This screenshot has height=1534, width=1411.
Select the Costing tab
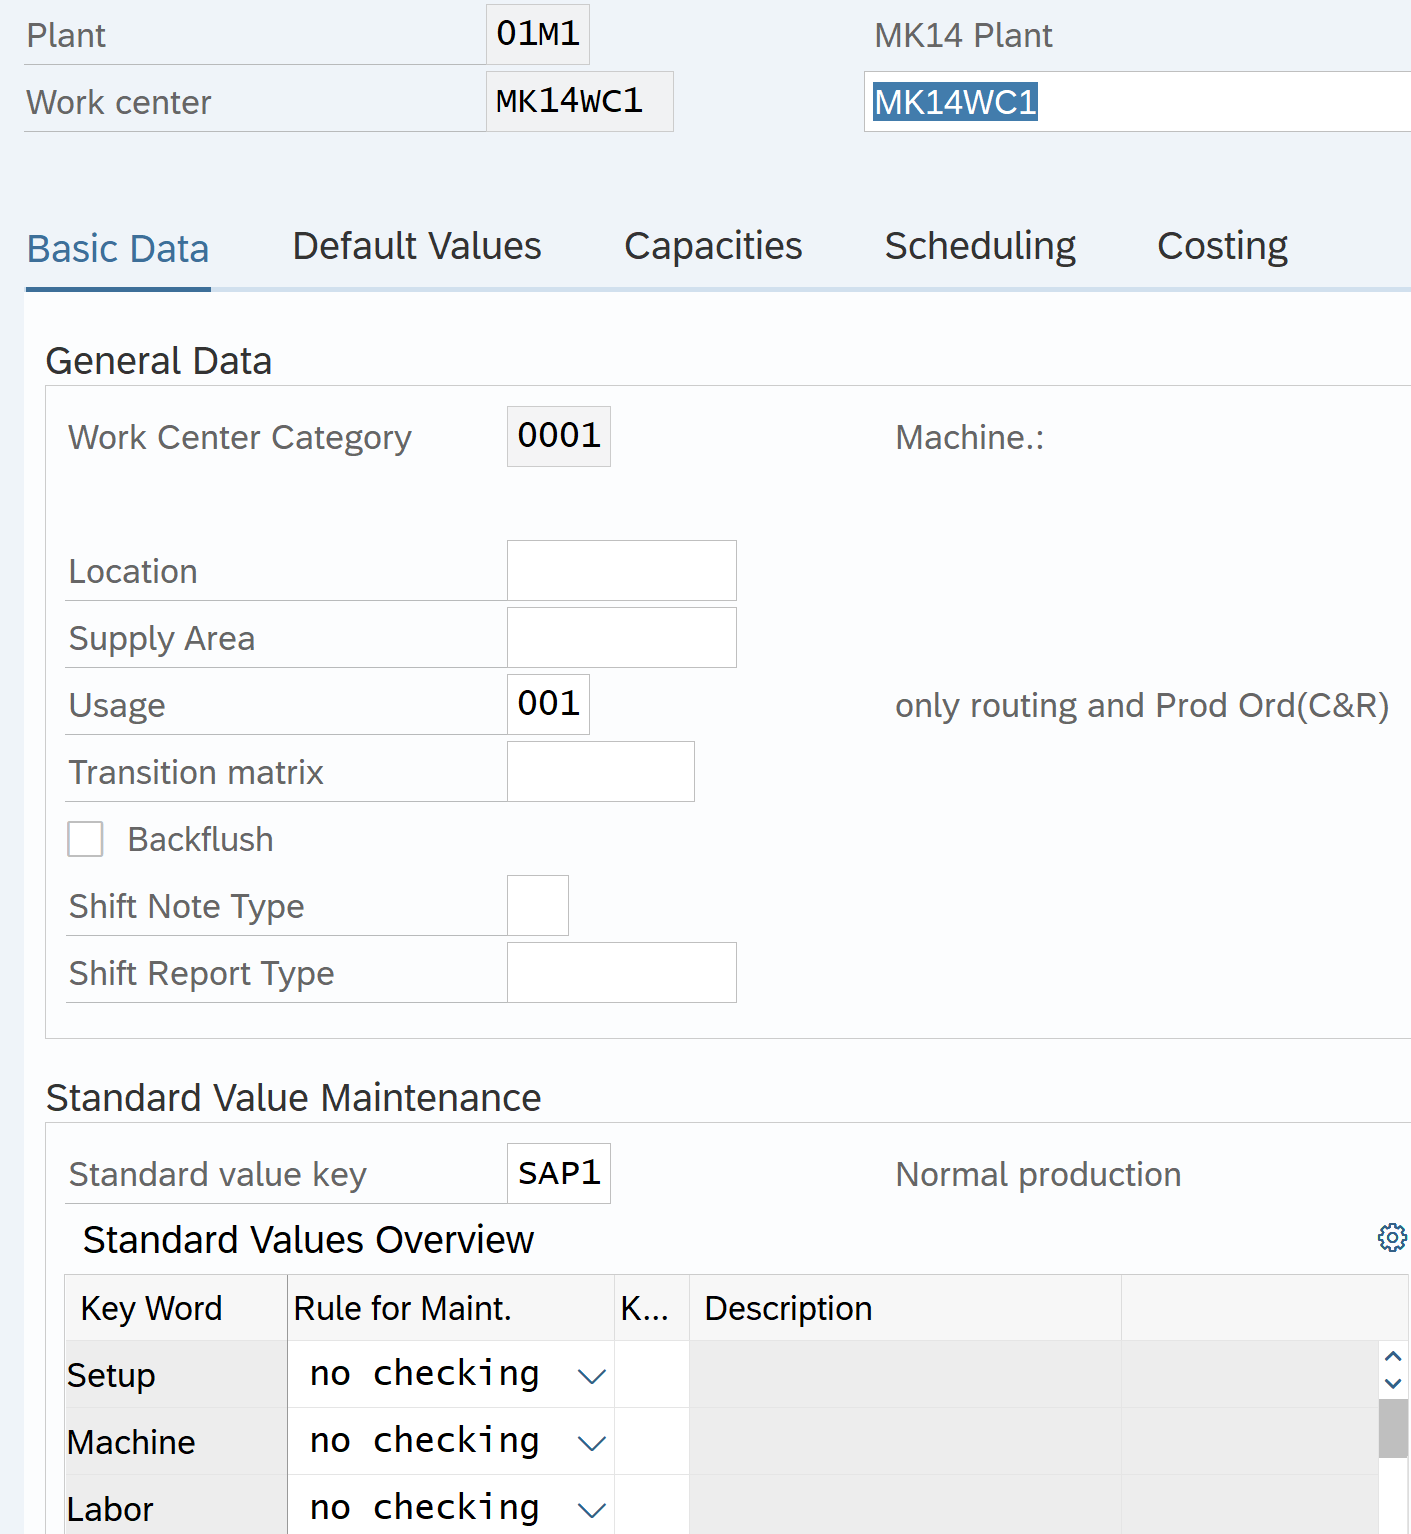click(1222, 246)
